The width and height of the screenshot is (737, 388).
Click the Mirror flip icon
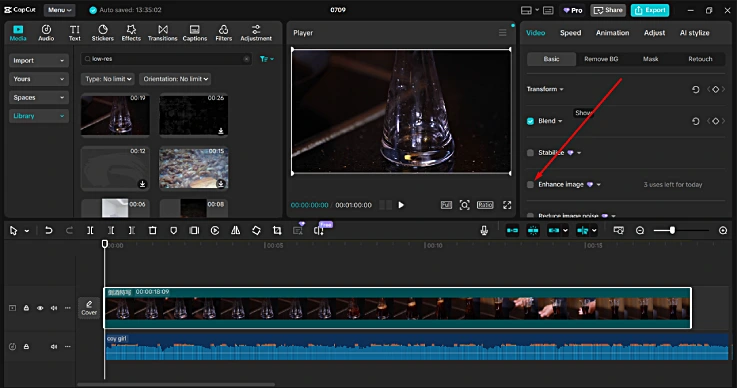(x=235, y=230)
